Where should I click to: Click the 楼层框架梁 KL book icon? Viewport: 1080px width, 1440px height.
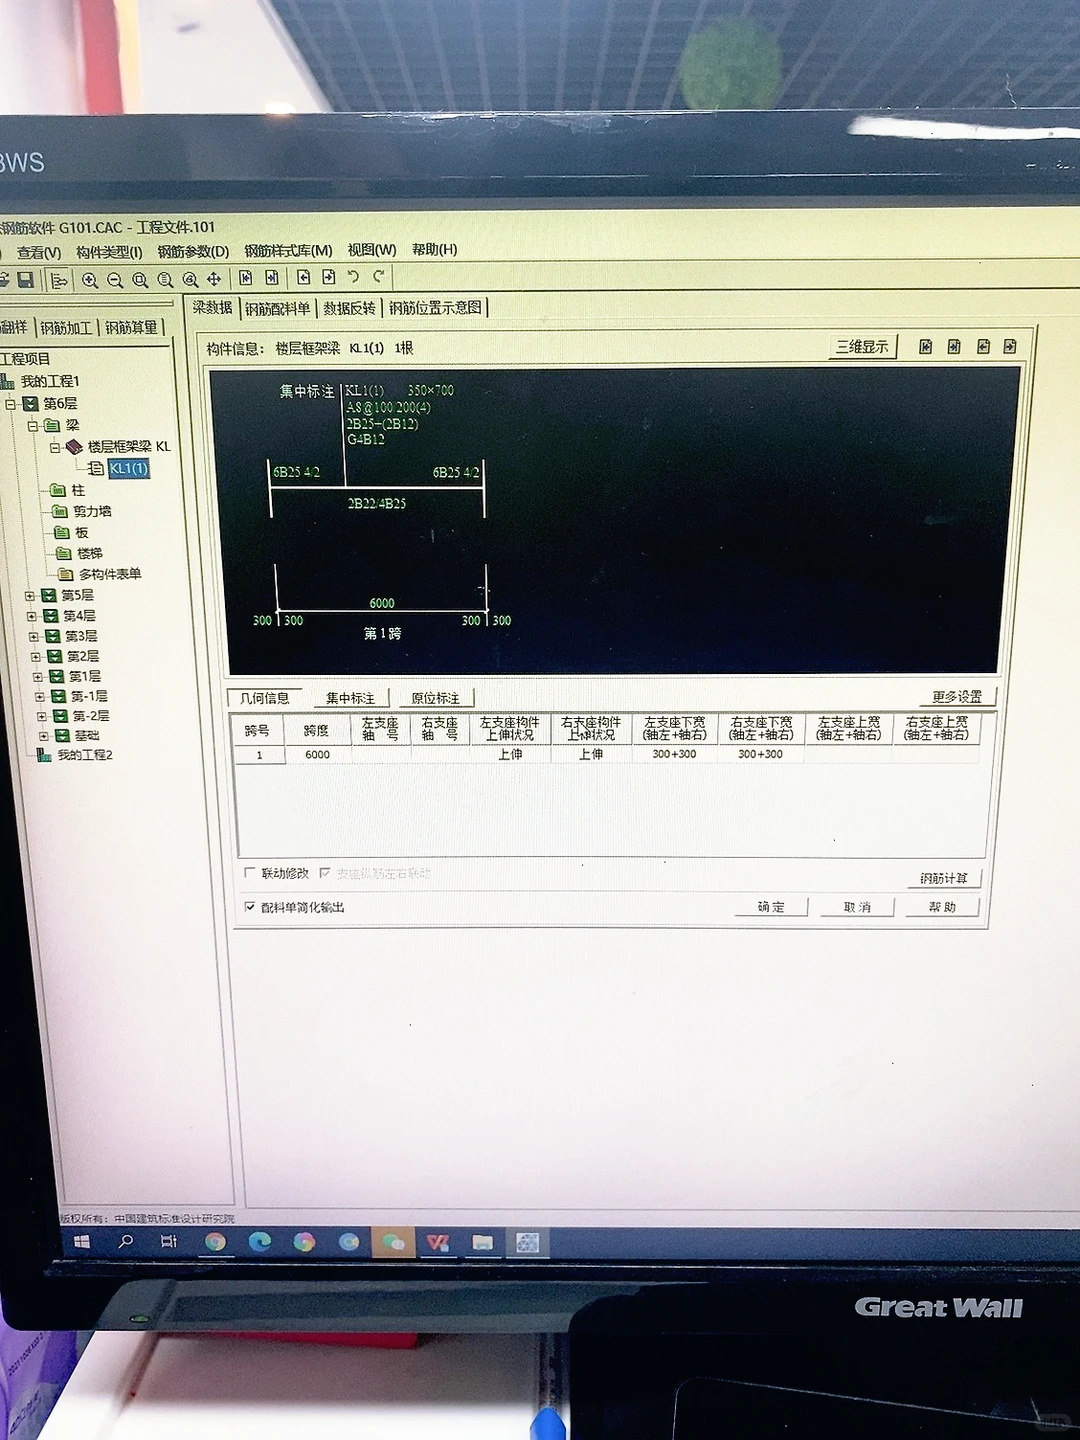pos(74,447)
